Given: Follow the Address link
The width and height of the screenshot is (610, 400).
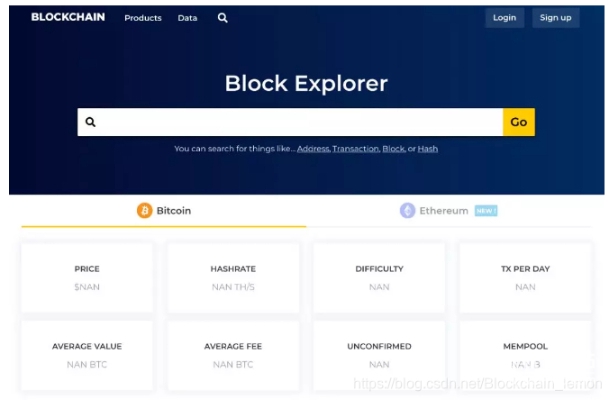Looking at the screenshot, I should [314, 149].
